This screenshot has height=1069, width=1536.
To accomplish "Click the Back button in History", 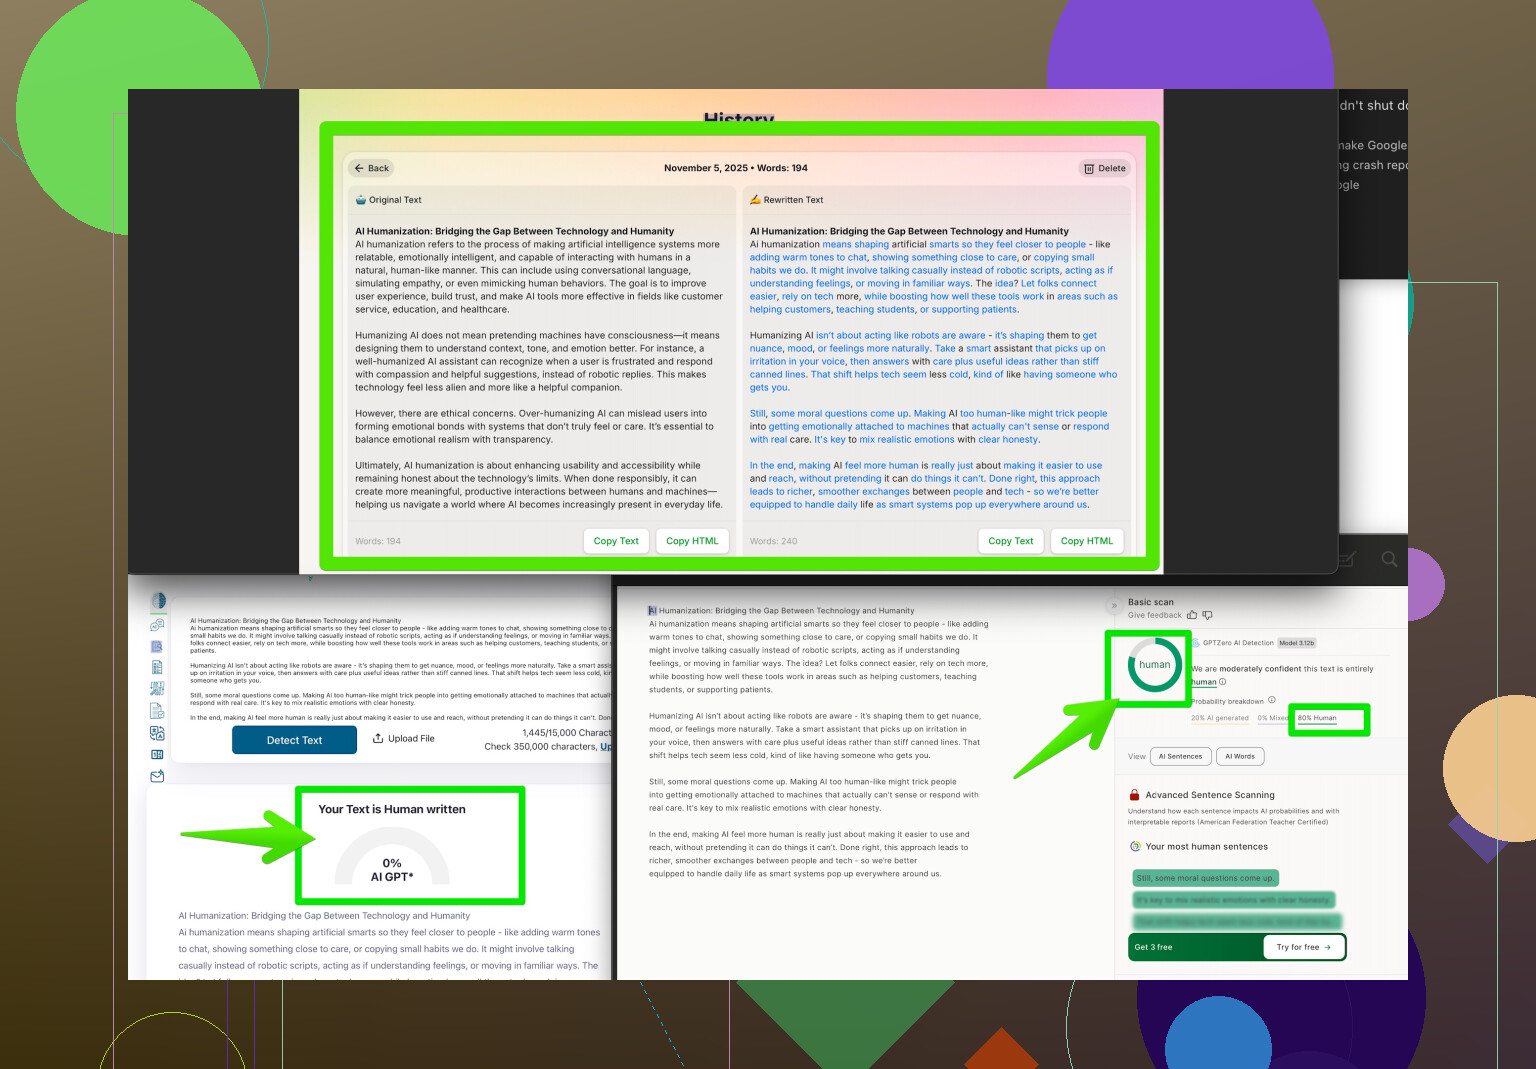I will coord(371,168).
